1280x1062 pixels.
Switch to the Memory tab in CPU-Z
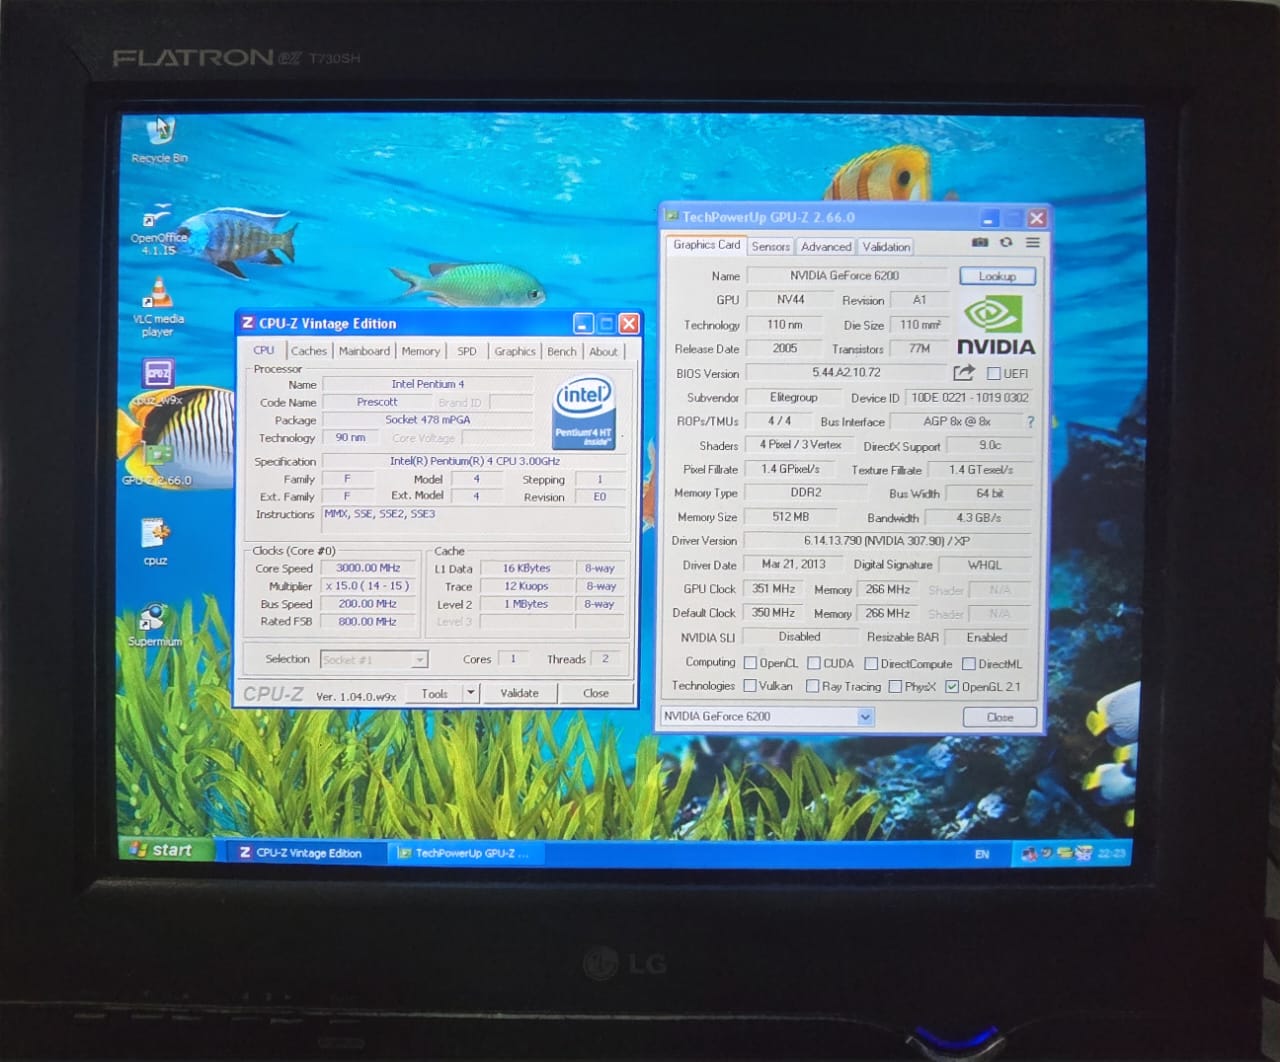click(420, 351)
